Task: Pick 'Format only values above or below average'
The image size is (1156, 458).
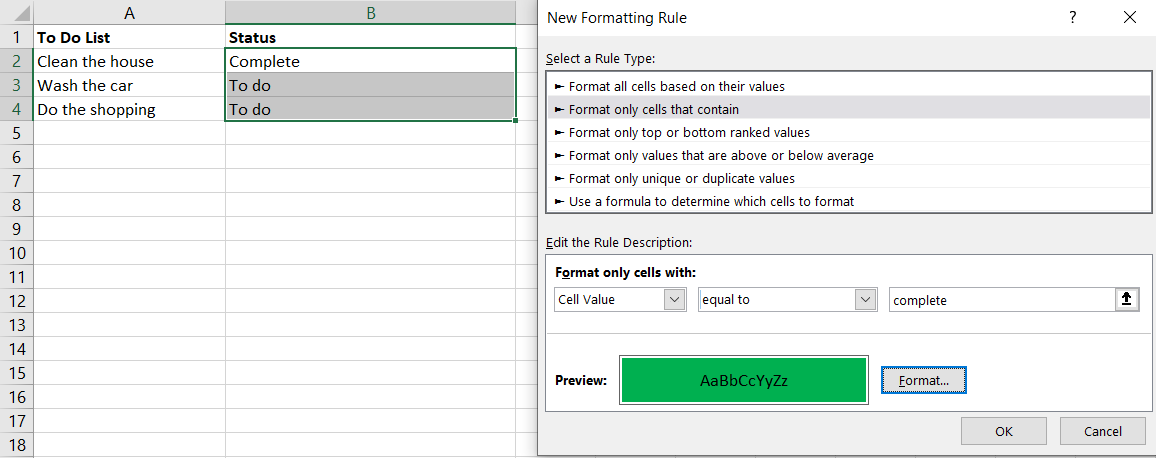Action: click(720, 155)
